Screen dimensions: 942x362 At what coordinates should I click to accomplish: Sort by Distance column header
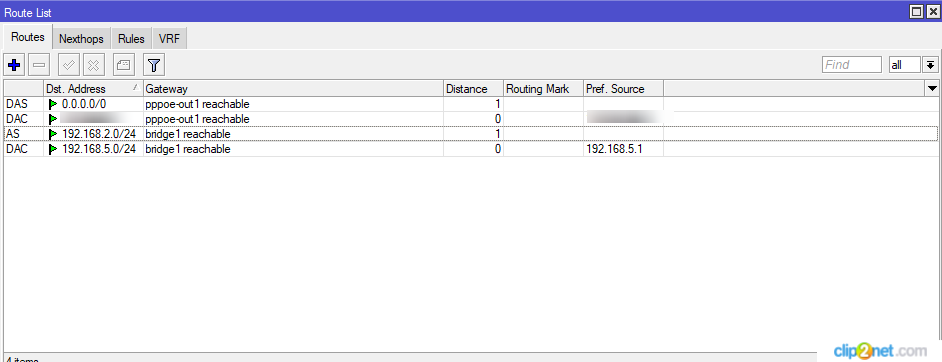[473, 89]
